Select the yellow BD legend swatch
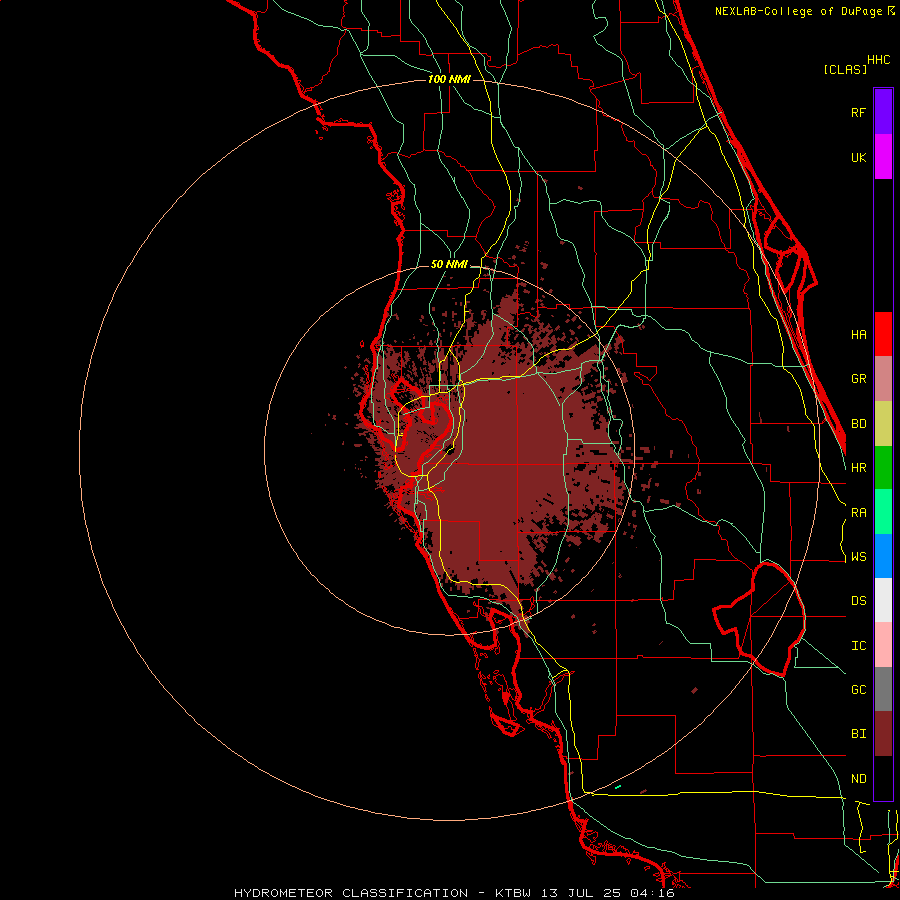The width and height of the screenshot is (900, 900). (x=883, y=424)
